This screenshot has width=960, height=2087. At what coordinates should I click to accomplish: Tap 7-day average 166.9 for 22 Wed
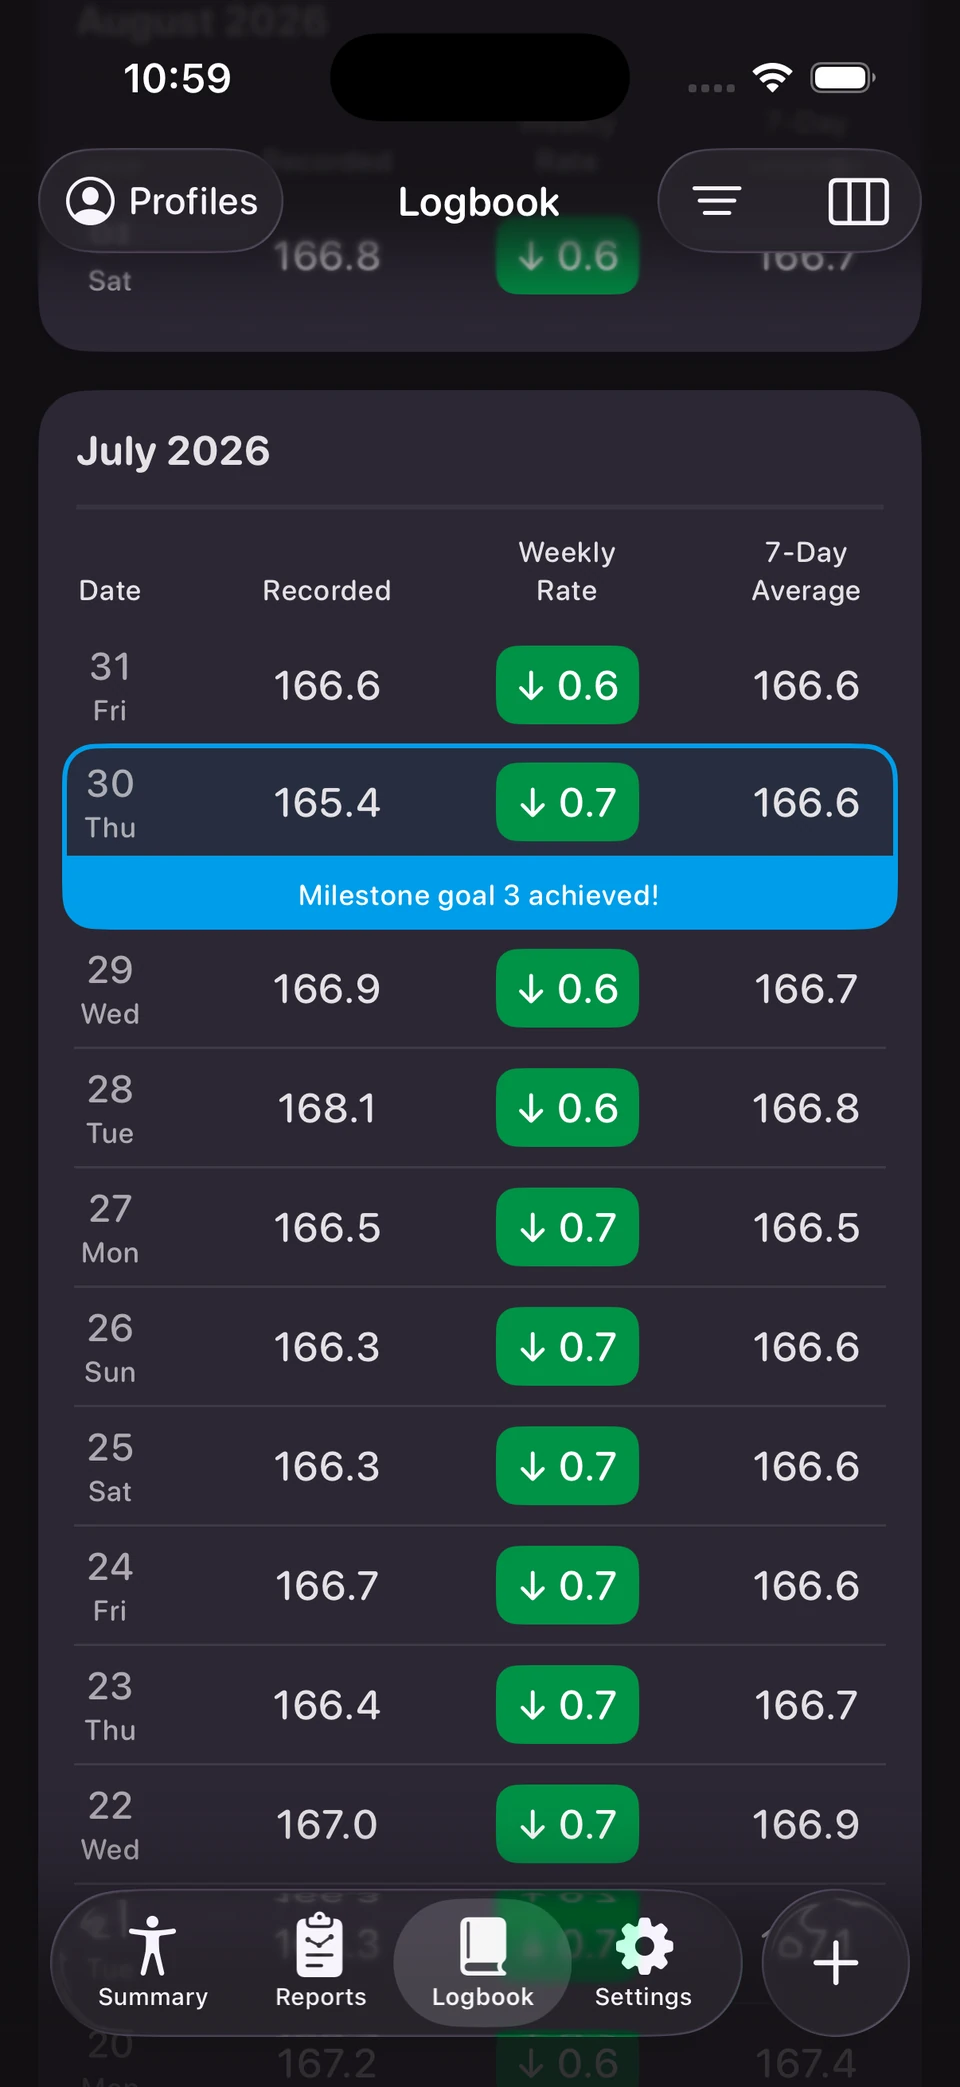(x=806, y=1824)
